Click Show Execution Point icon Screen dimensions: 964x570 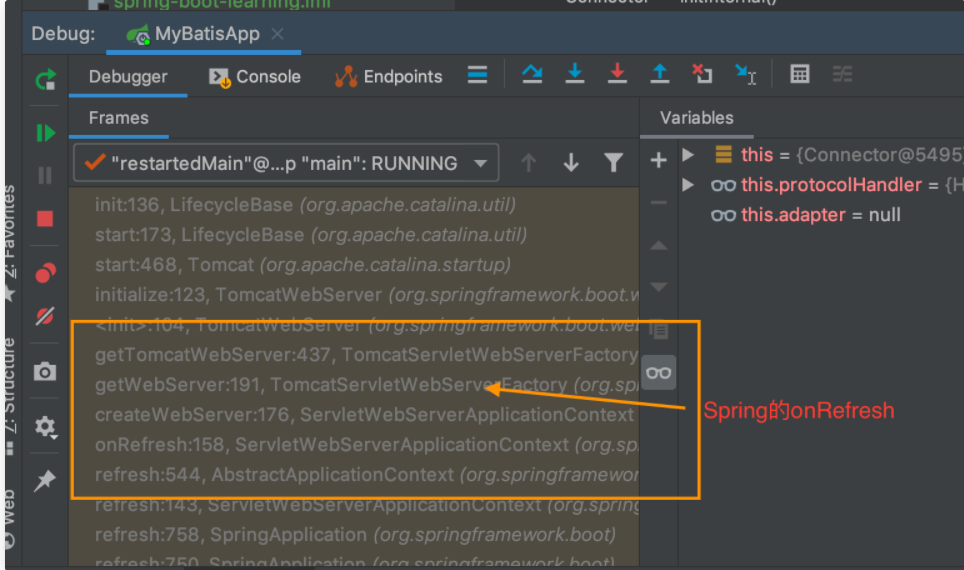[477, 75]
